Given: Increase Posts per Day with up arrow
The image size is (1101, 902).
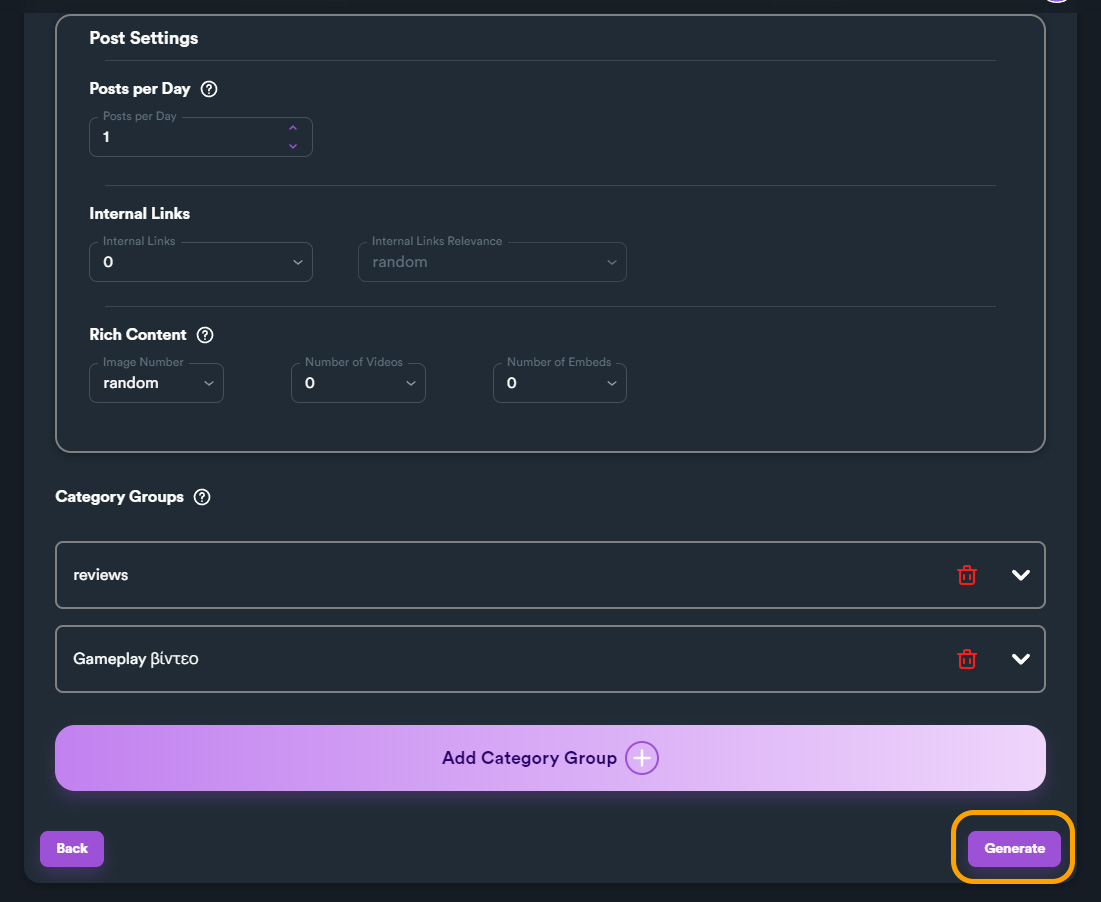Looking at the screenshot, I should 293,128.
